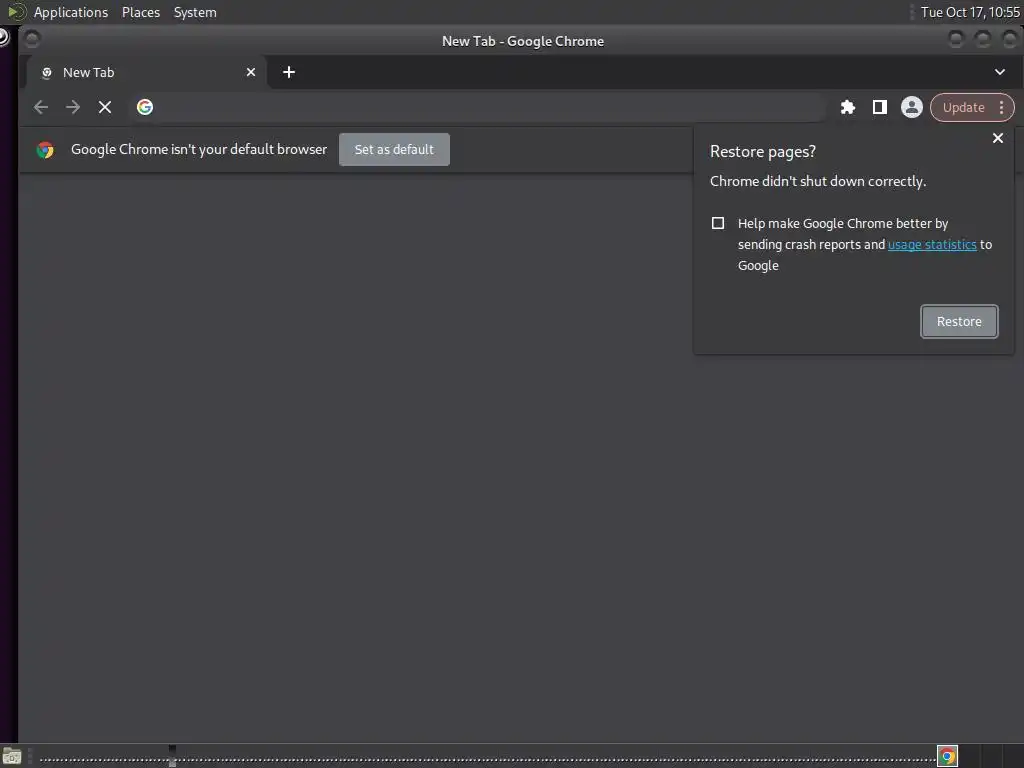The height and width of the screenshot is (768, 1024).
Task: Click the Chrome logo in default browser bar
Action: click(x=45, y=150)
